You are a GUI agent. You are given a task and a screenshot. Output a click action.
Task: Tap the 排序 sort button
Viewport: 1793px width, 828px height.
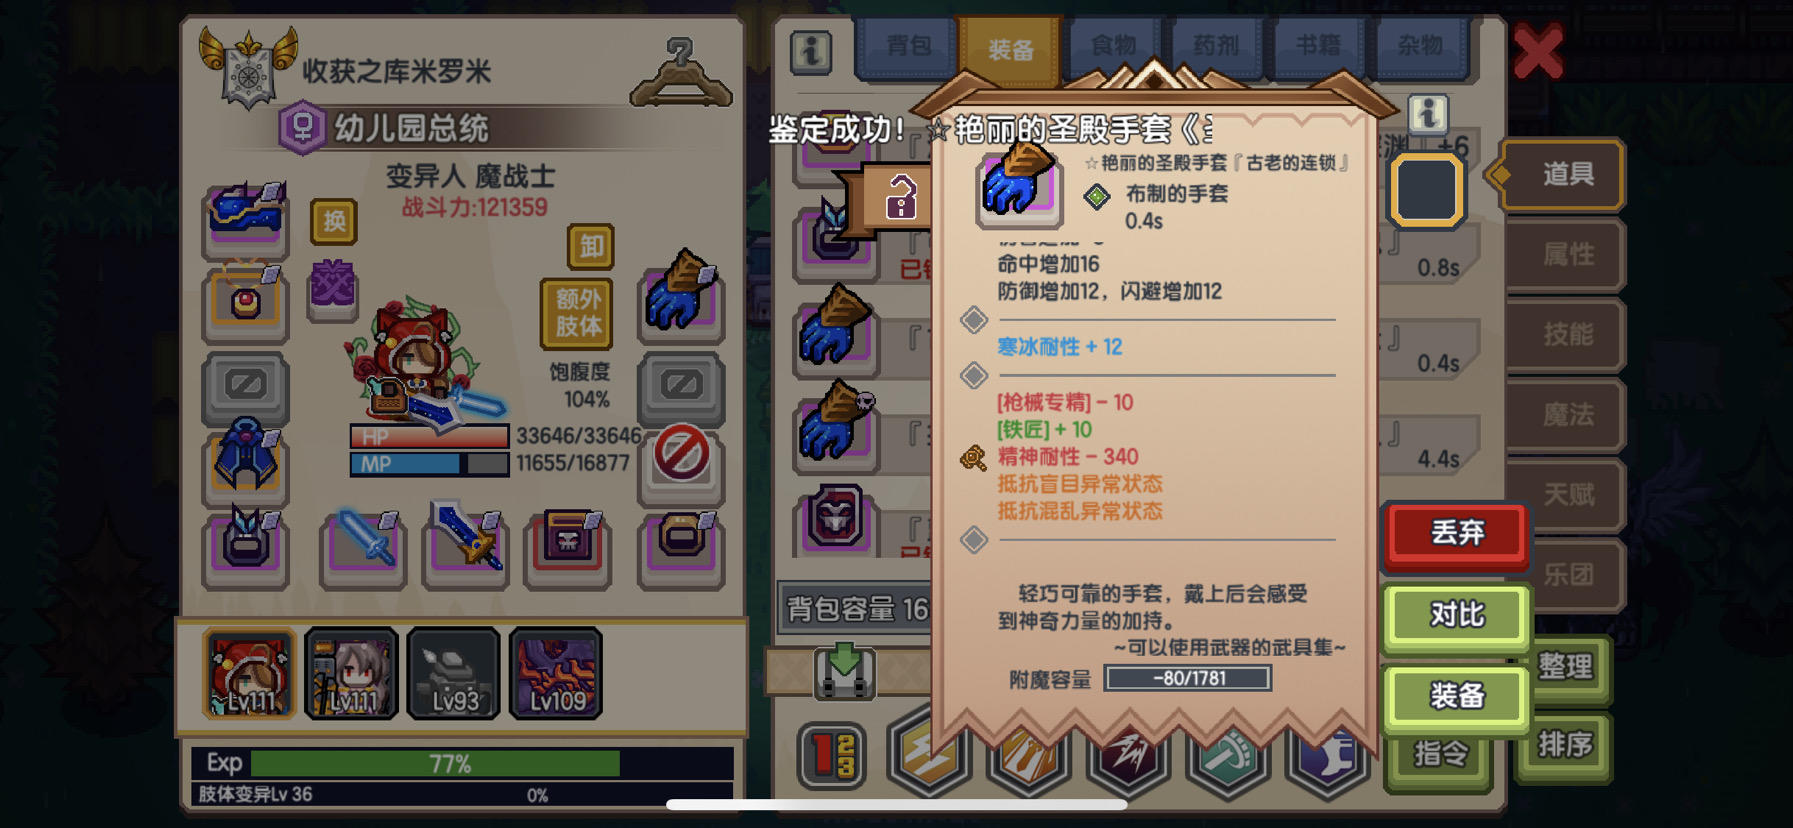point(1565,745)
